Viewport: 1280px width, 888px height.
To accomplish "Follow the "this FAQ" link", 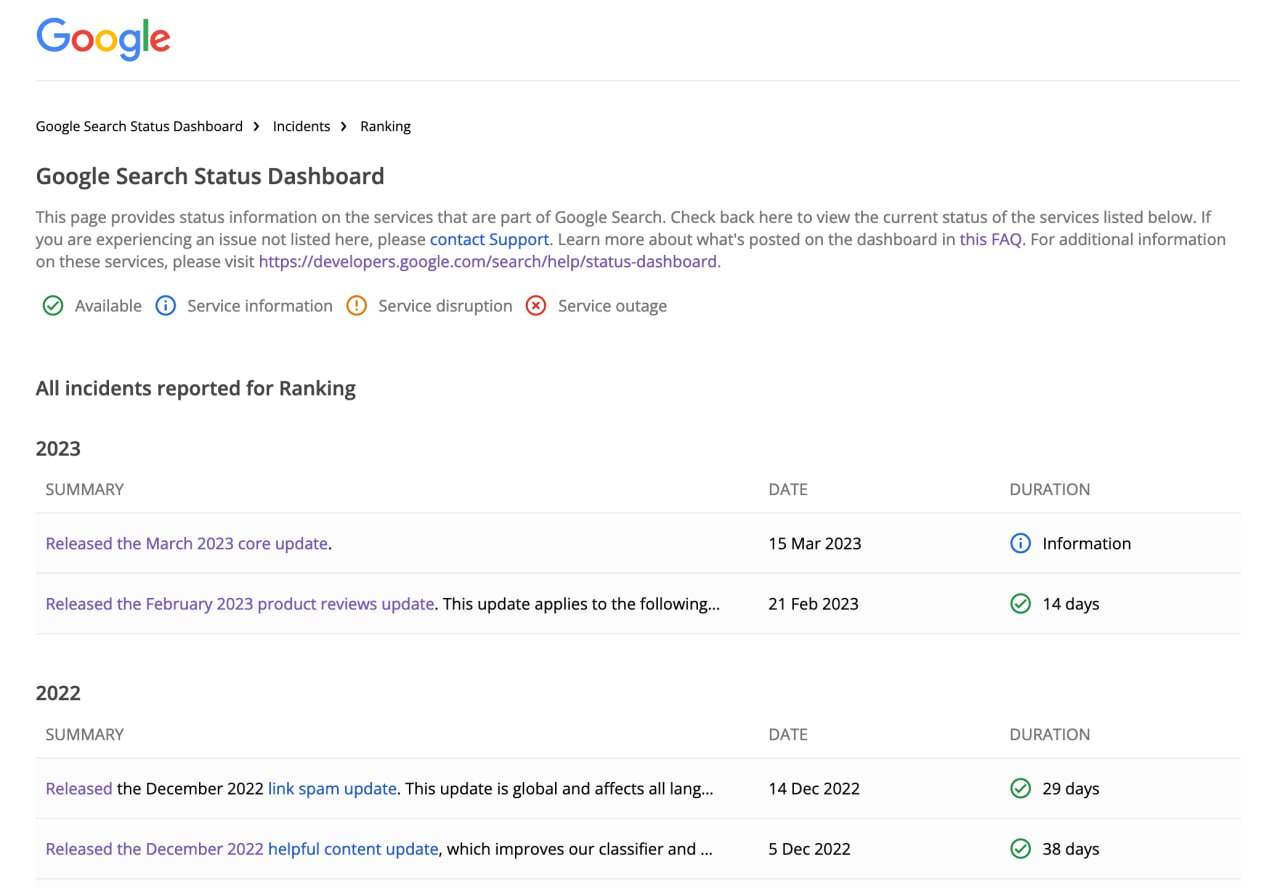I will (x=990, y=240).
